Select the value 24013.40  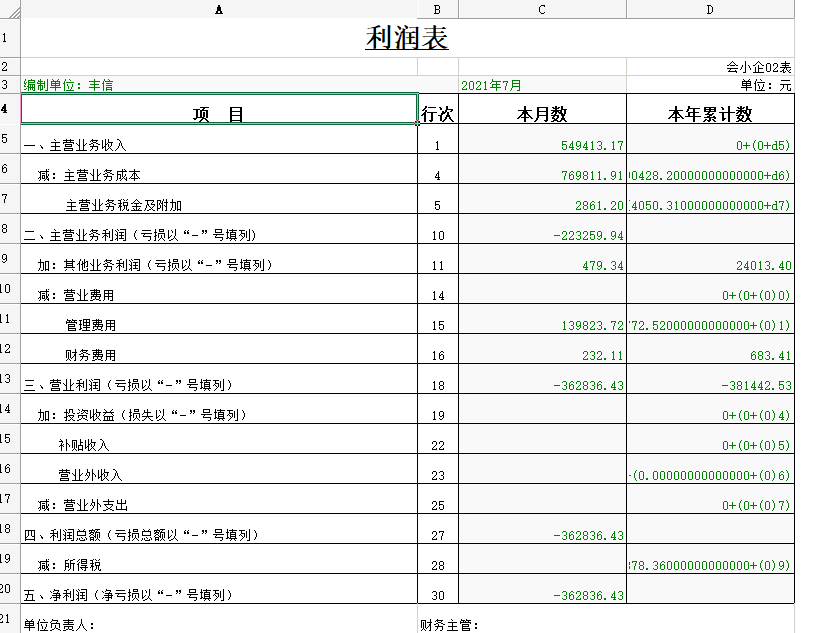(x=710, y=259)
